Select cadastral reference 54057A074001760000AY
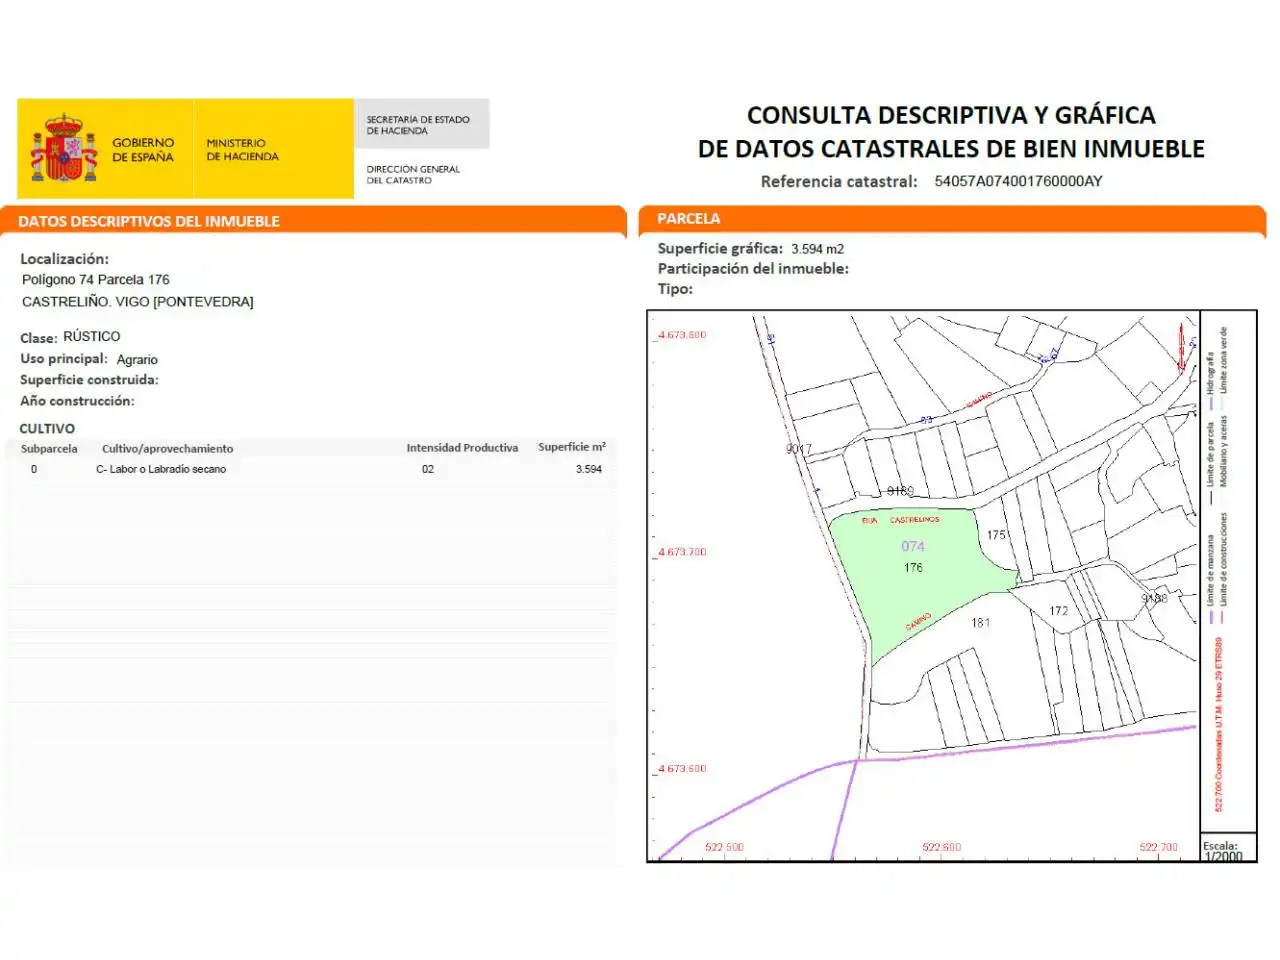The height and width of the screenshot is (960, 1280). [x=1018, y=181]
